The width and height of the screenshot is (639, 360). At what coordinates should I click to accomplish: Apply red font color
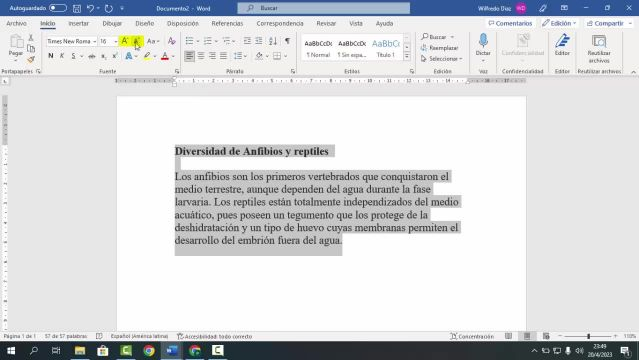tap(165, 56)
